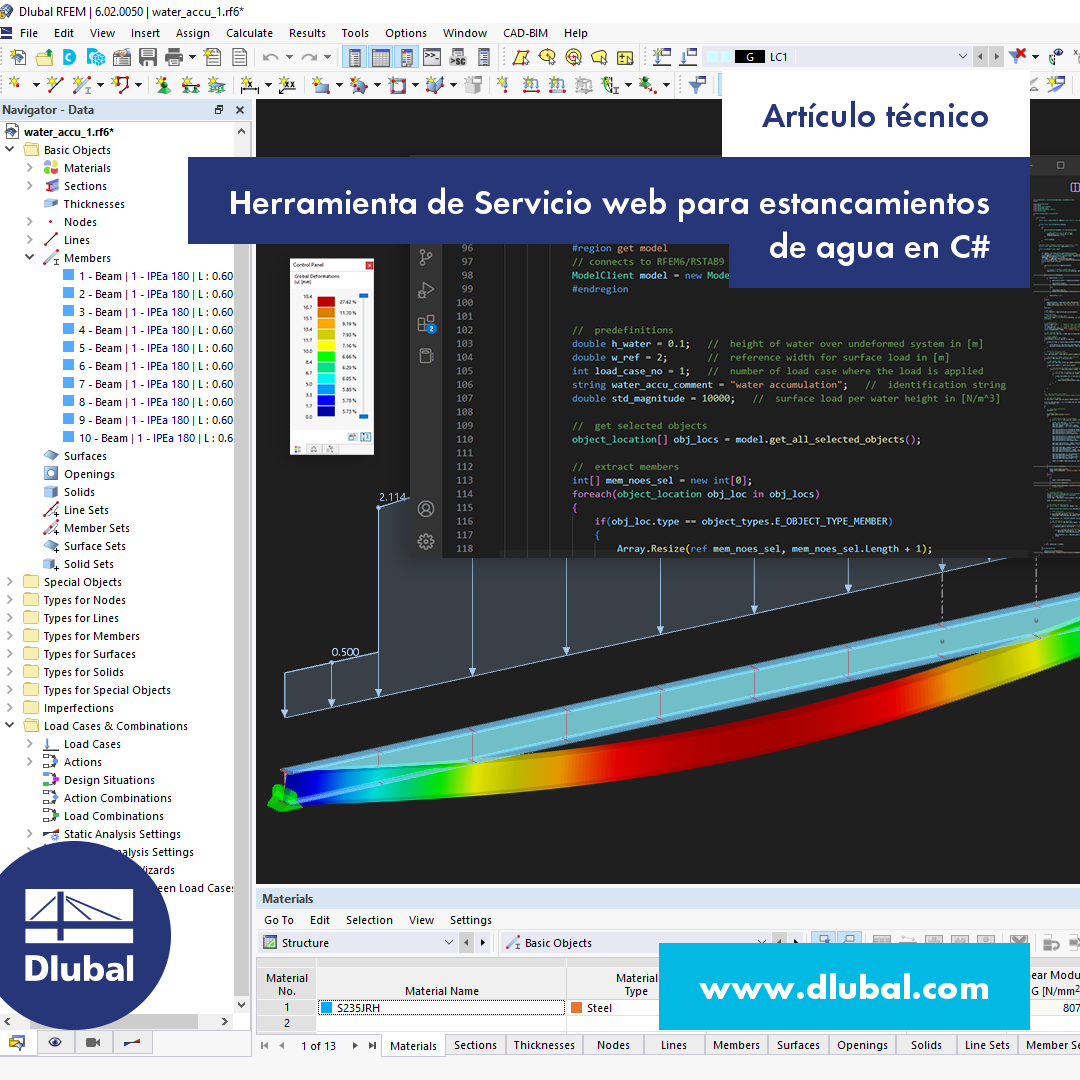Open the Calculate menu
The image size is (1080, 1080).
(x=249, y=33)
